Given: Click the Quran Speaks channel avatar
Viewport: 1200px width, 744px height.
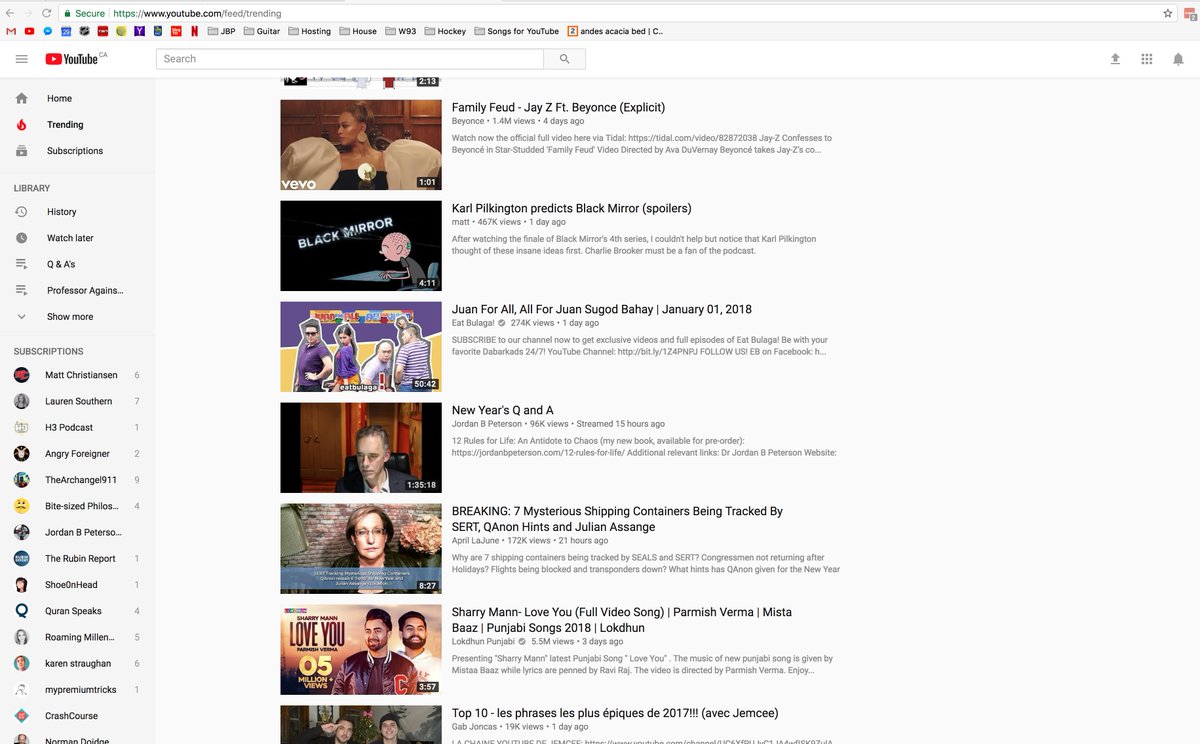Looking at the screenshot, I should [x=22, y=611].
